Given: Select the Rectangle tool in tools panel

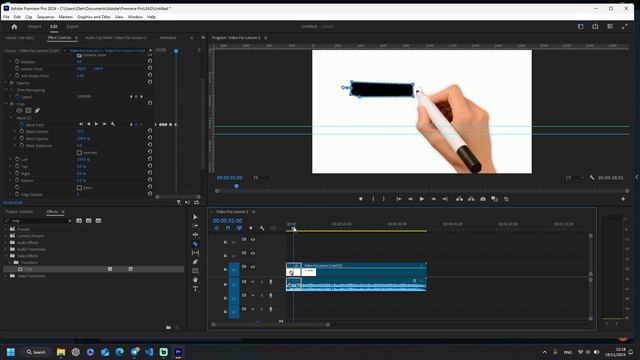Looking at the screenshot, I should 195,271.
